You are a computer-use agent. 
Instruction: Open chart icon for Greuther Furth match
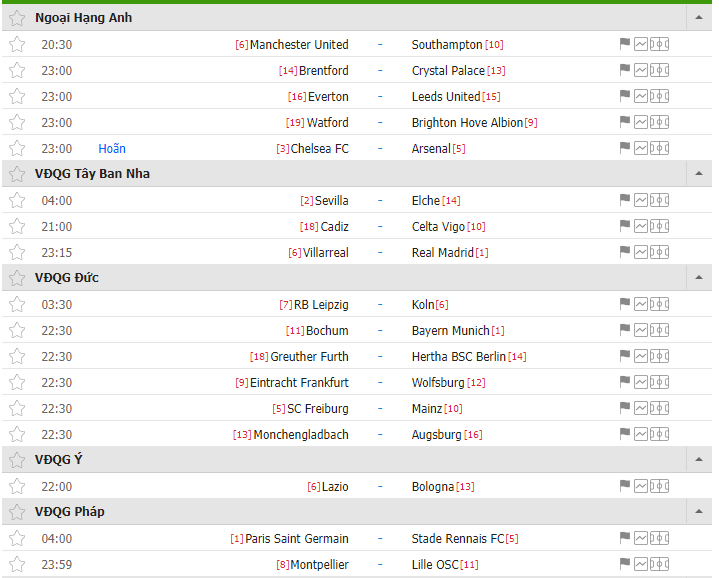point(641,356)
